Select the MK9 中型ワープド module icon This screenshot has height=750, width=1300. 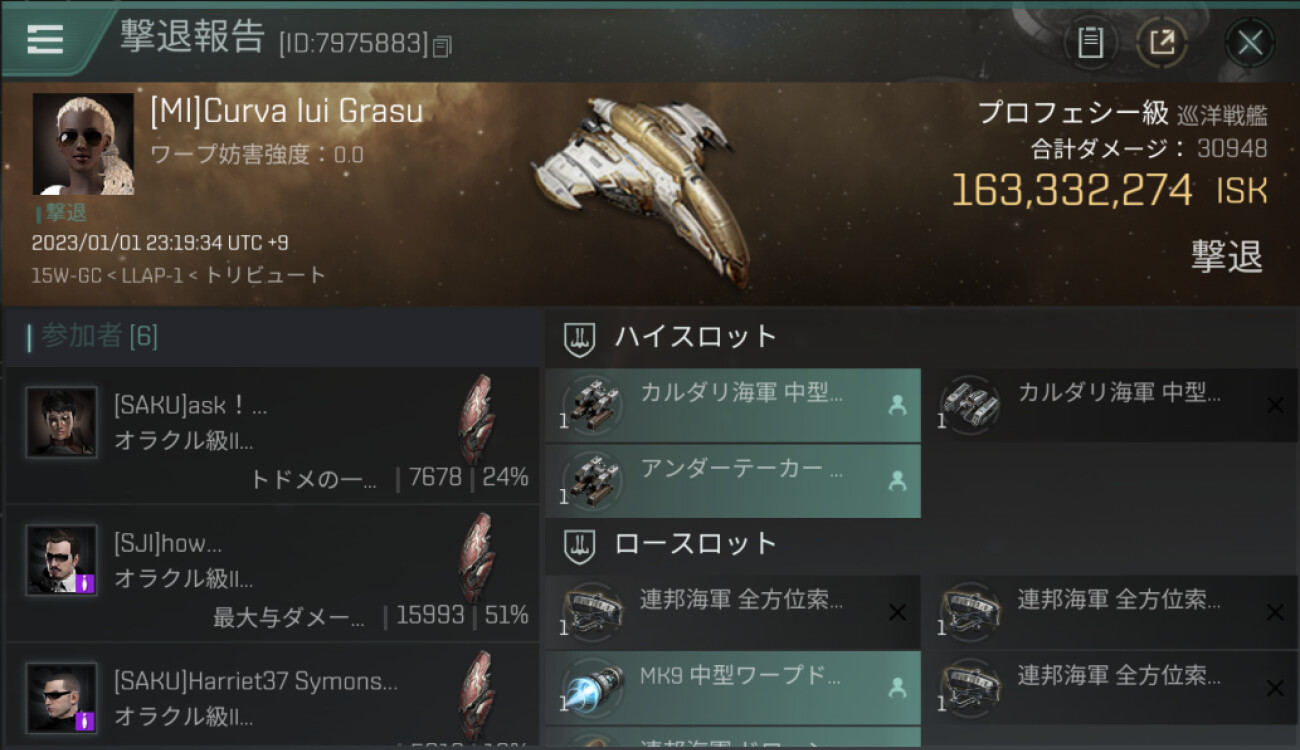tap(591, 687)
